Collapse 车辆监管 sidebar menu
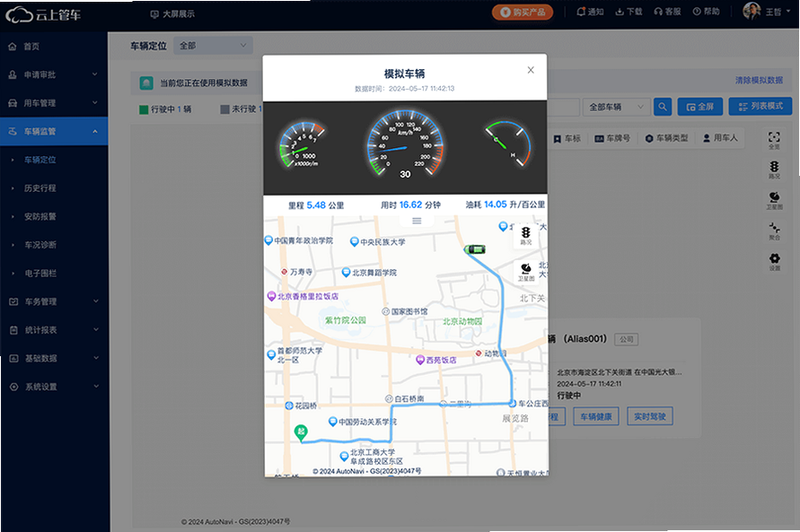The width and height of the screenshot is (800, 532). click(x=54, y=132)
